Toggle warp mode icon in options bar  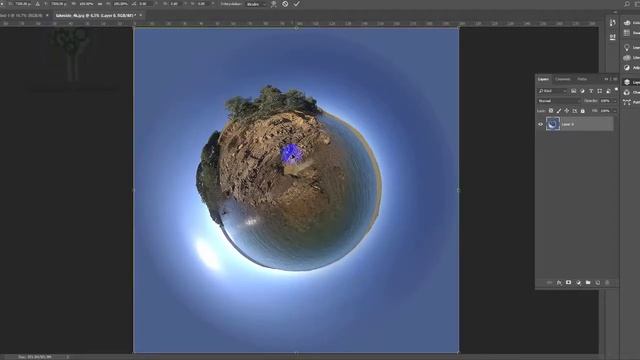pyautogui.click(x=273, y=4)
